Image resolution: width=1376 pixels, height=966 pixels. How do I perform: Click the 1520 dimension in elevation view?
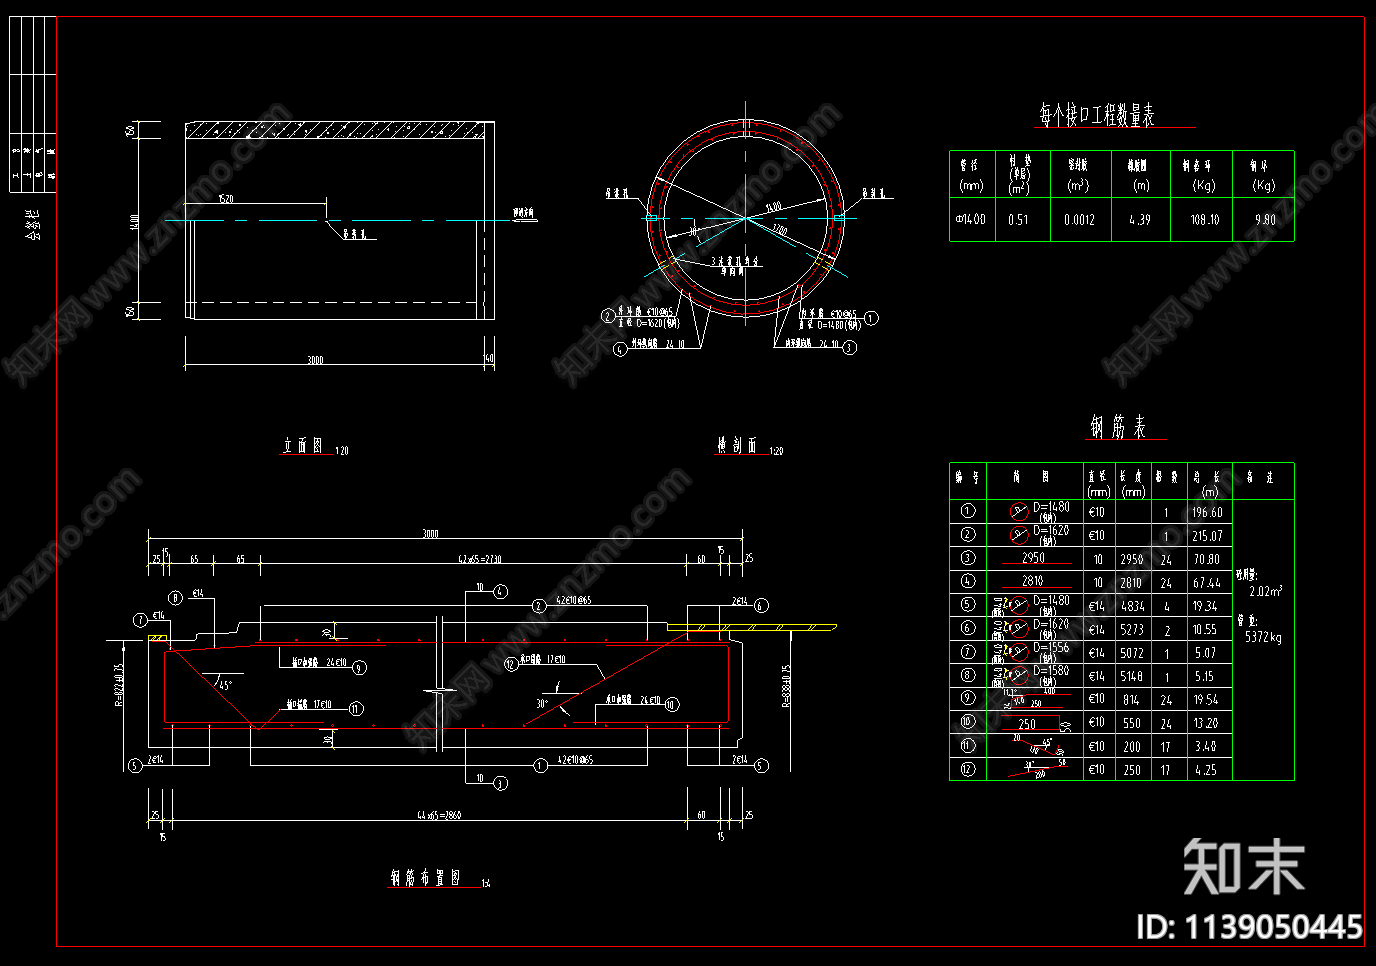[226, 199]
